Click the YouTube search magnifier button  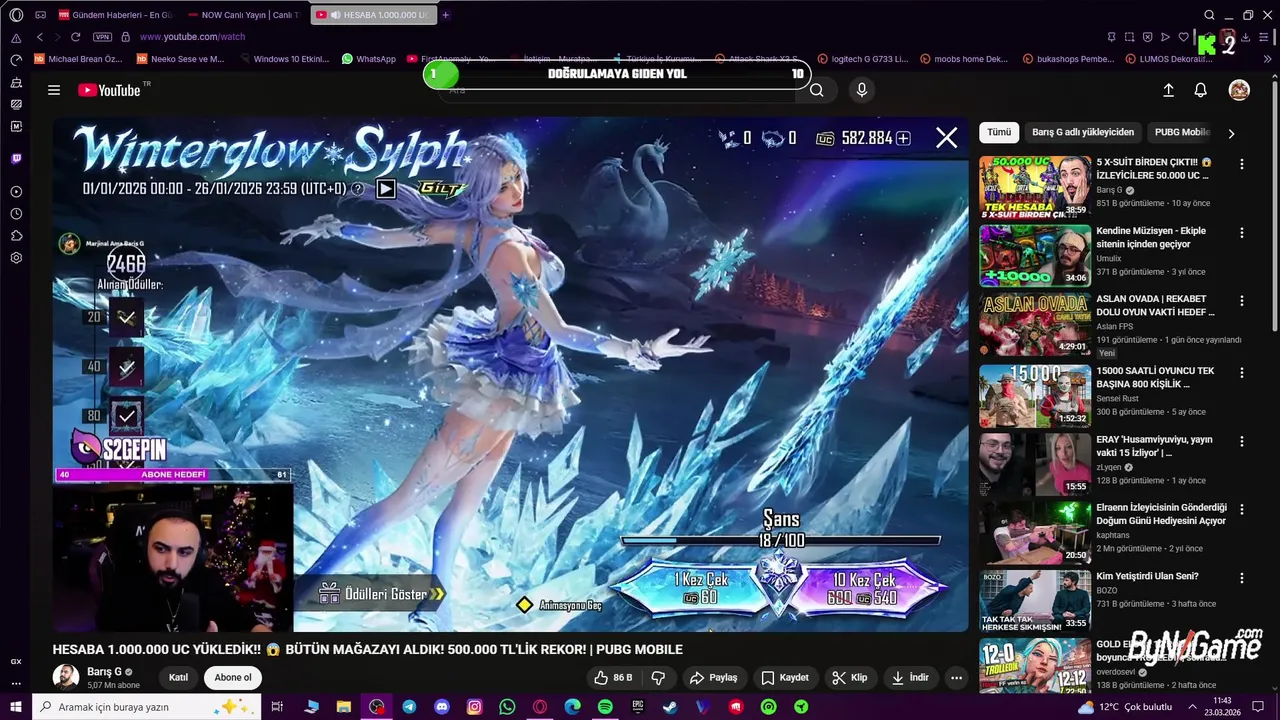coord(817,90)
